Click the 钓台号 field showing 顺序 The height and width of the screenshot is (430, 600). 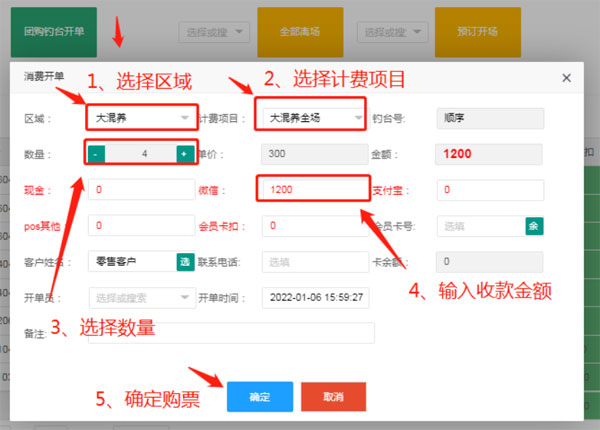pos(490,118)
